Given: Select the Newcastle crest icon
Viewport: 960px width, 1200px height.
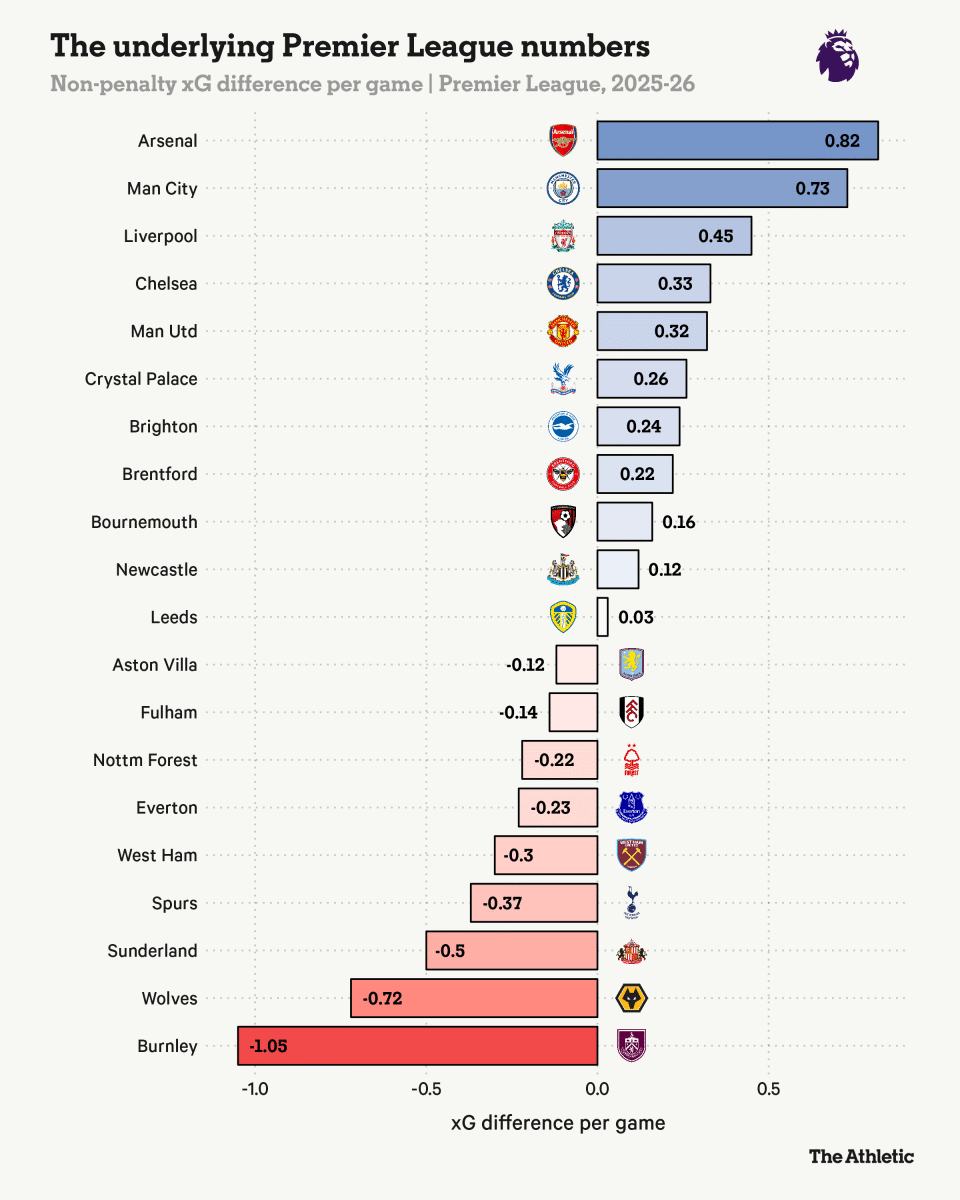Looking at the screenshot, I should point(563,570).
